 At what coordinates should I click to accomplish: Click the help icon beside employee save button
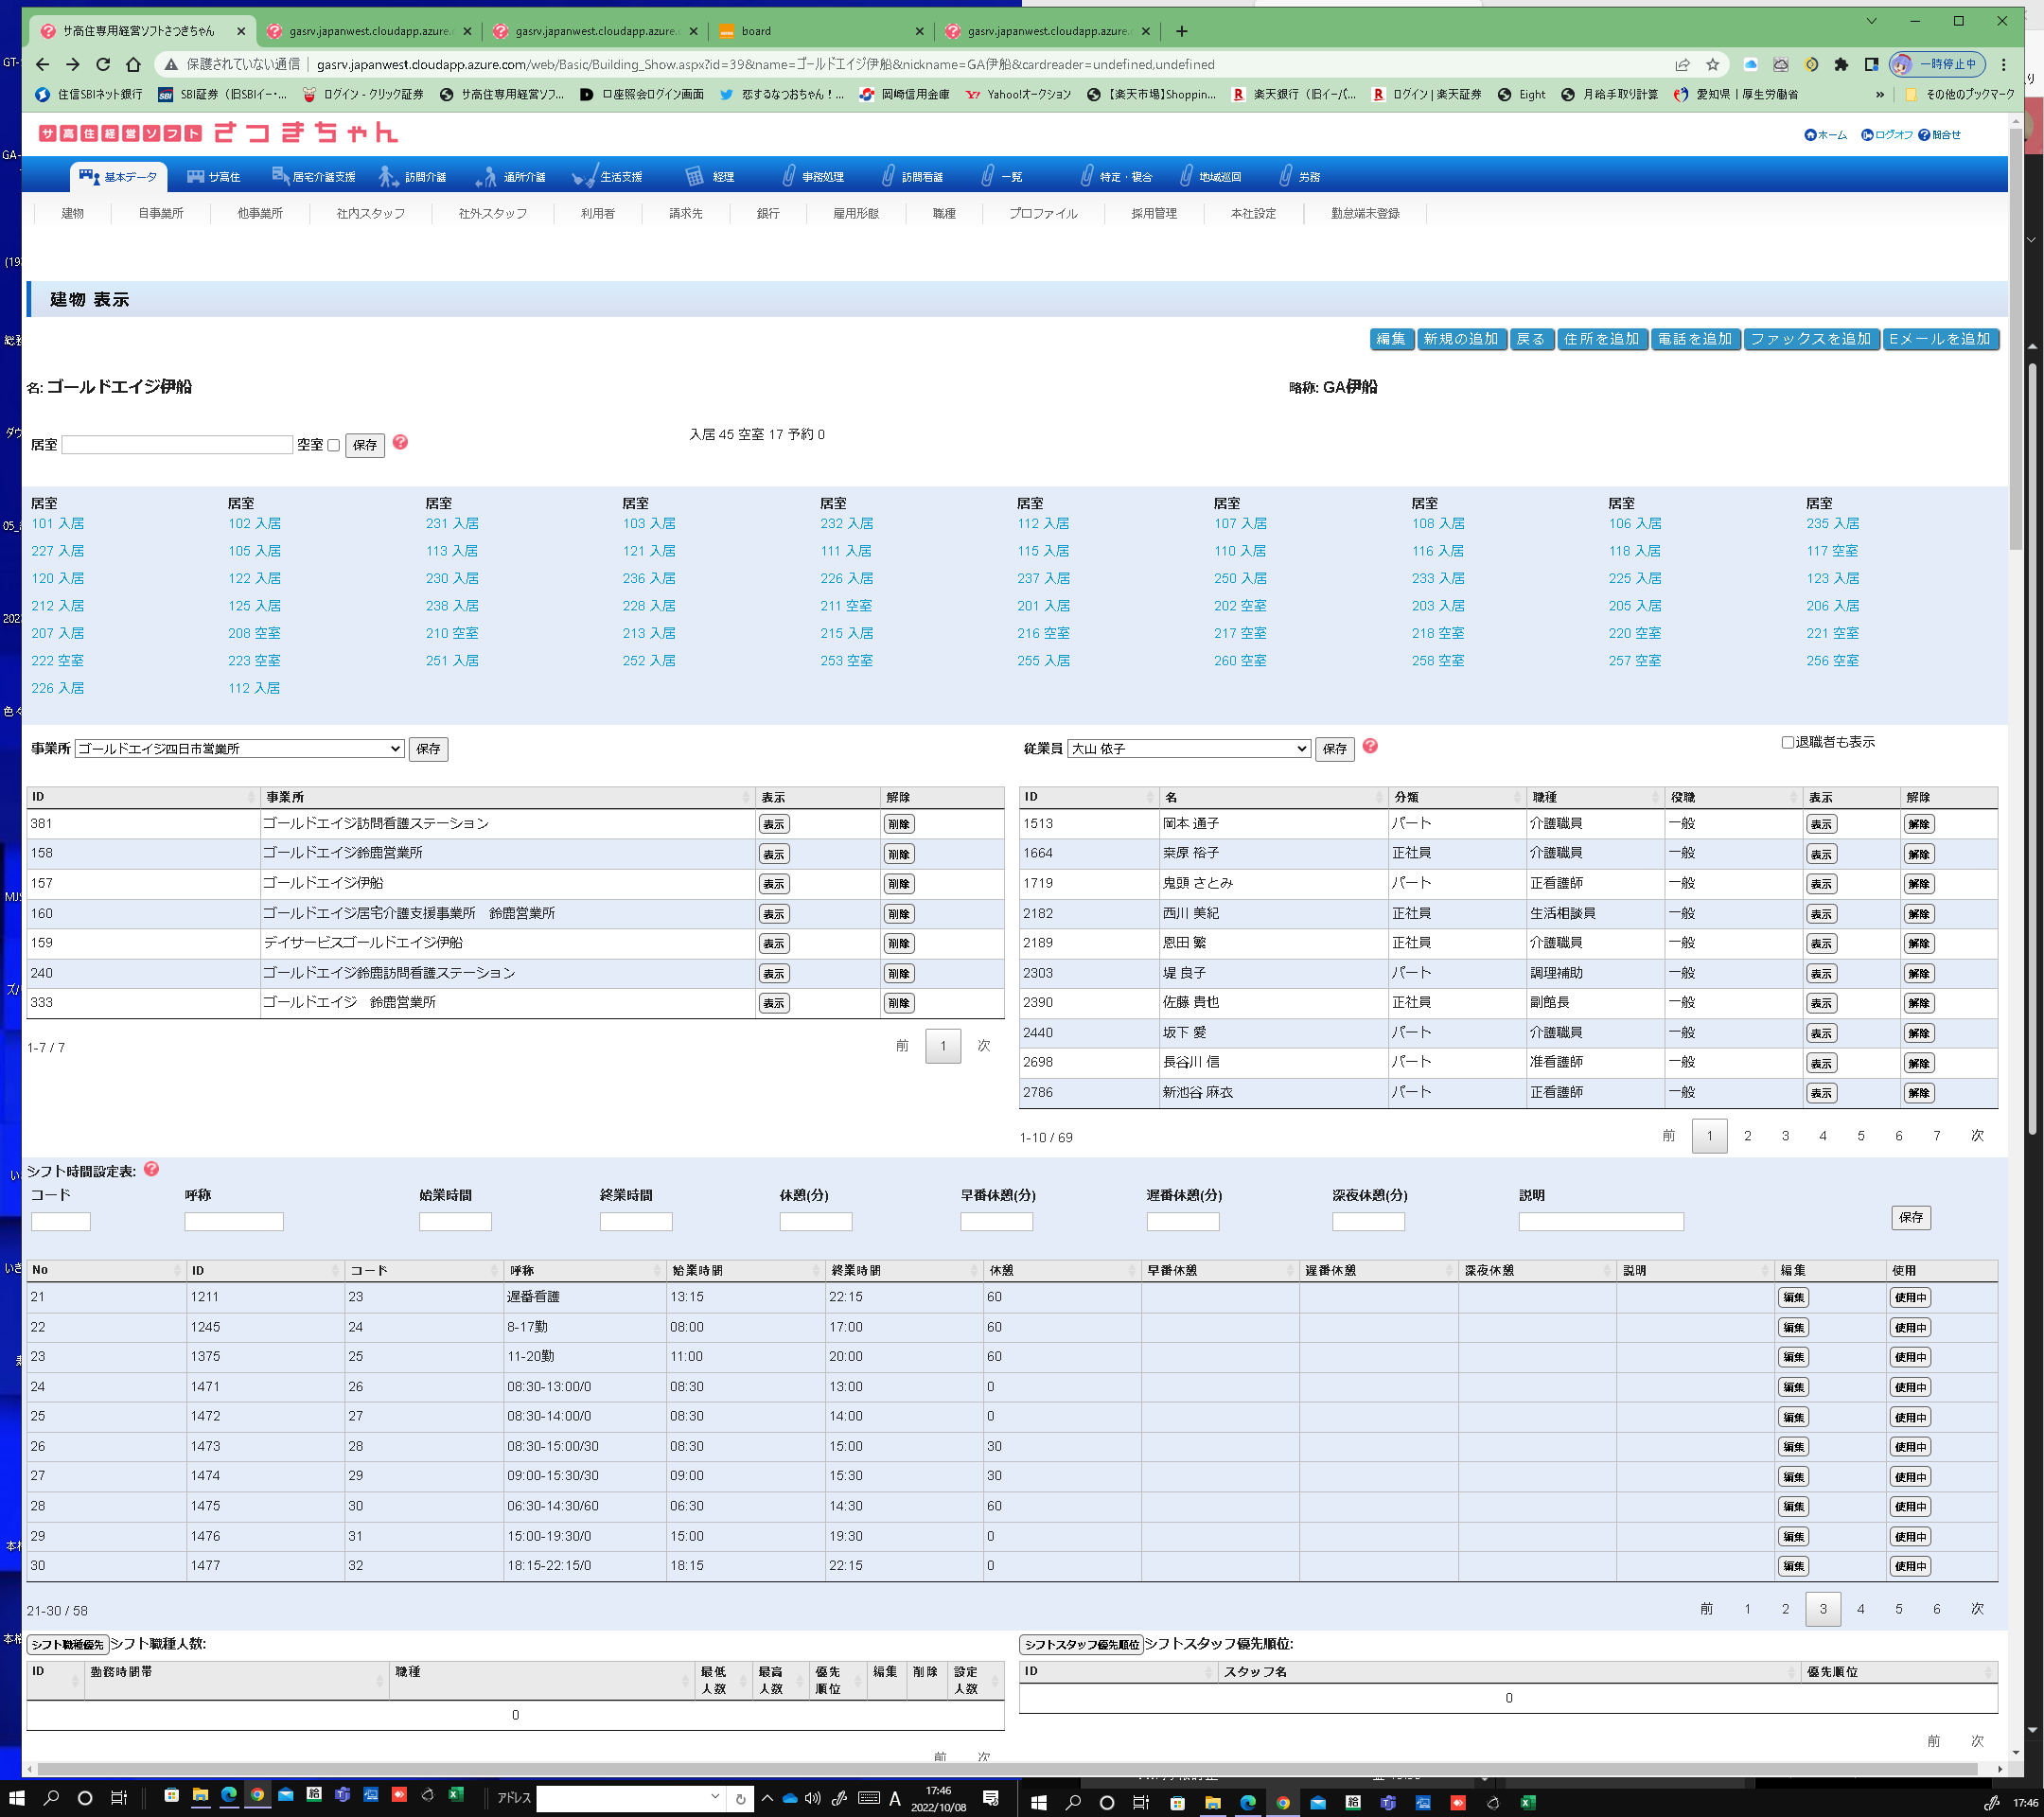[x=1370, y=746]
